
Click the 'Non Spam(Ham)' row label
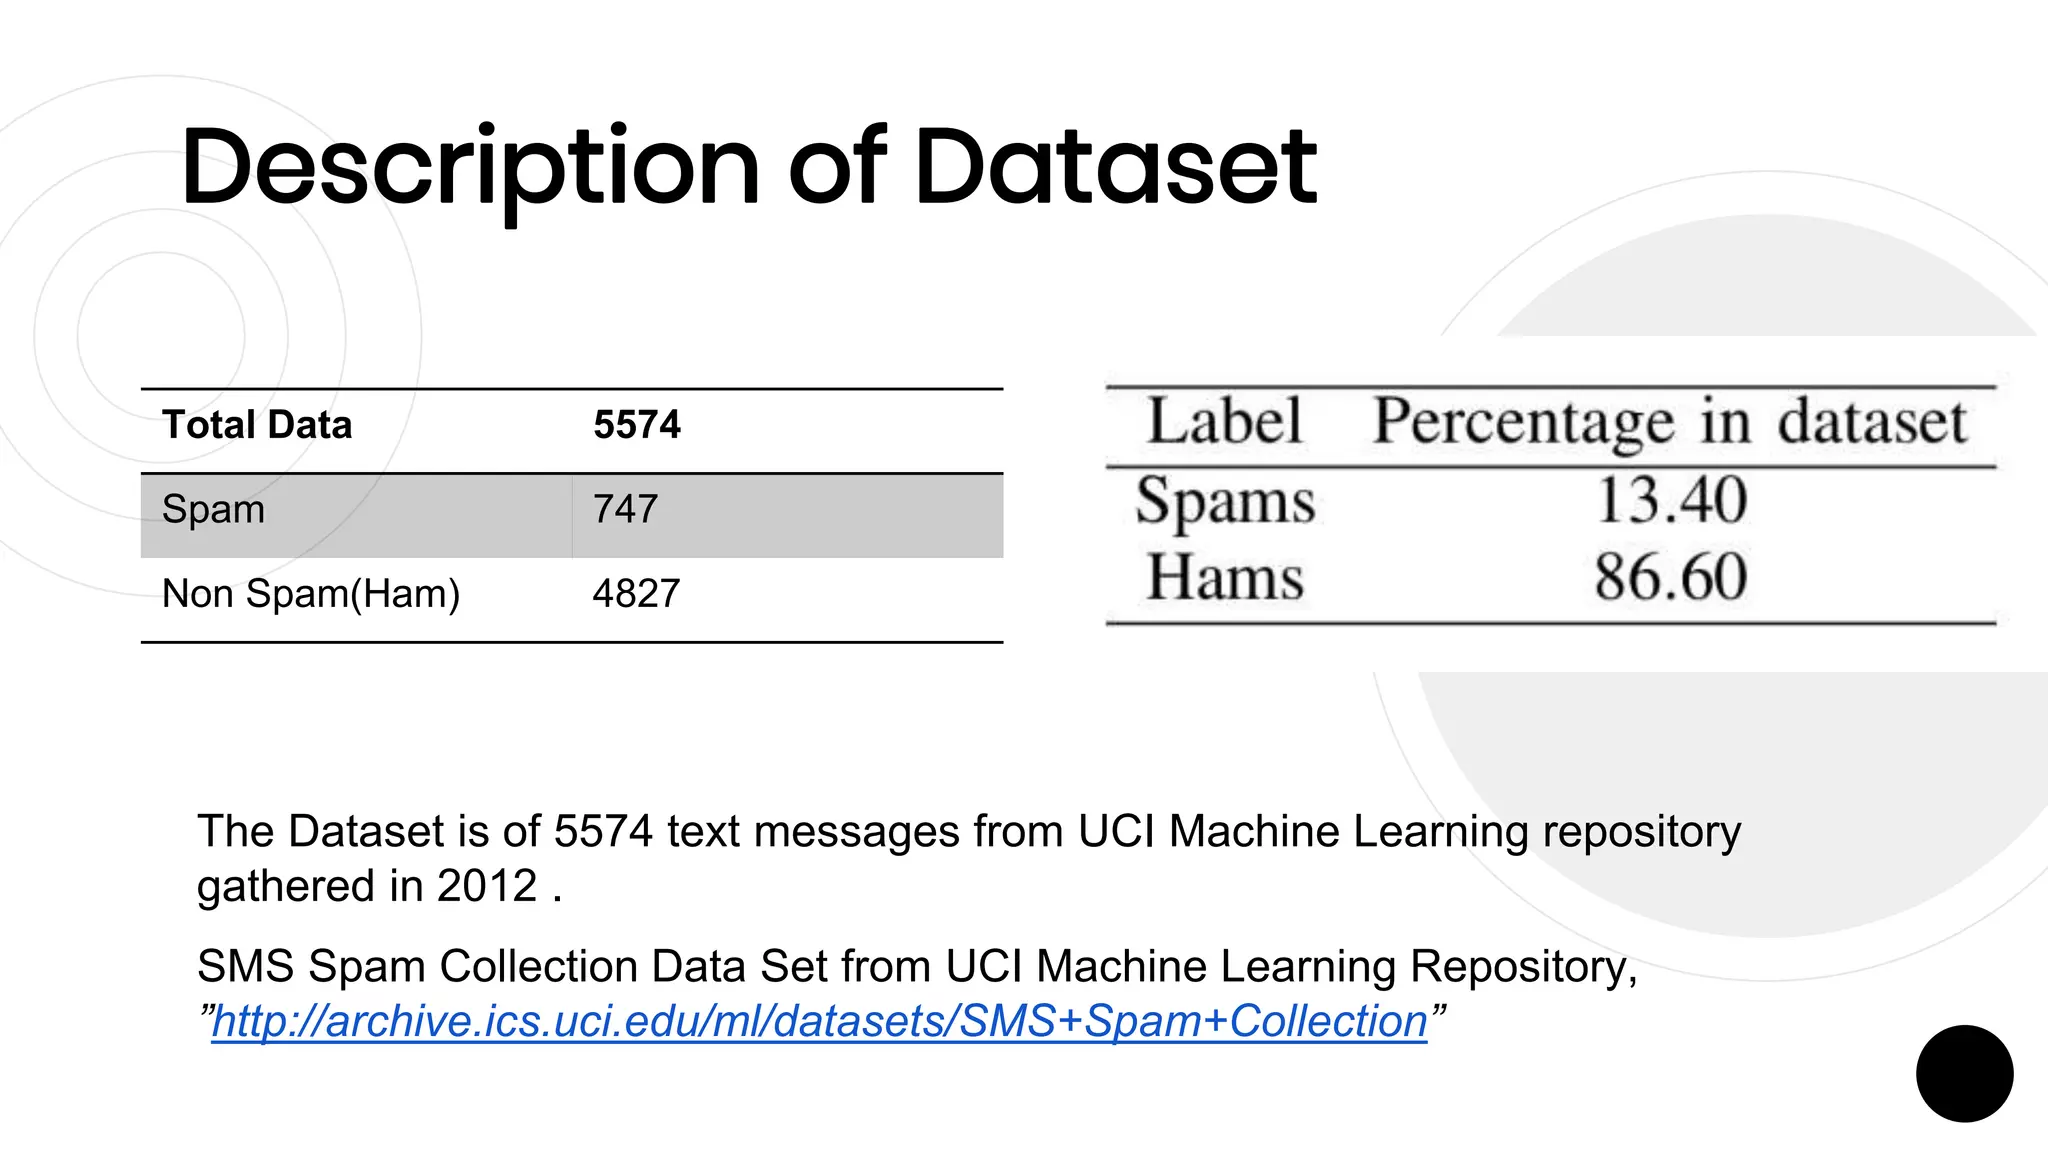point(311,594)
